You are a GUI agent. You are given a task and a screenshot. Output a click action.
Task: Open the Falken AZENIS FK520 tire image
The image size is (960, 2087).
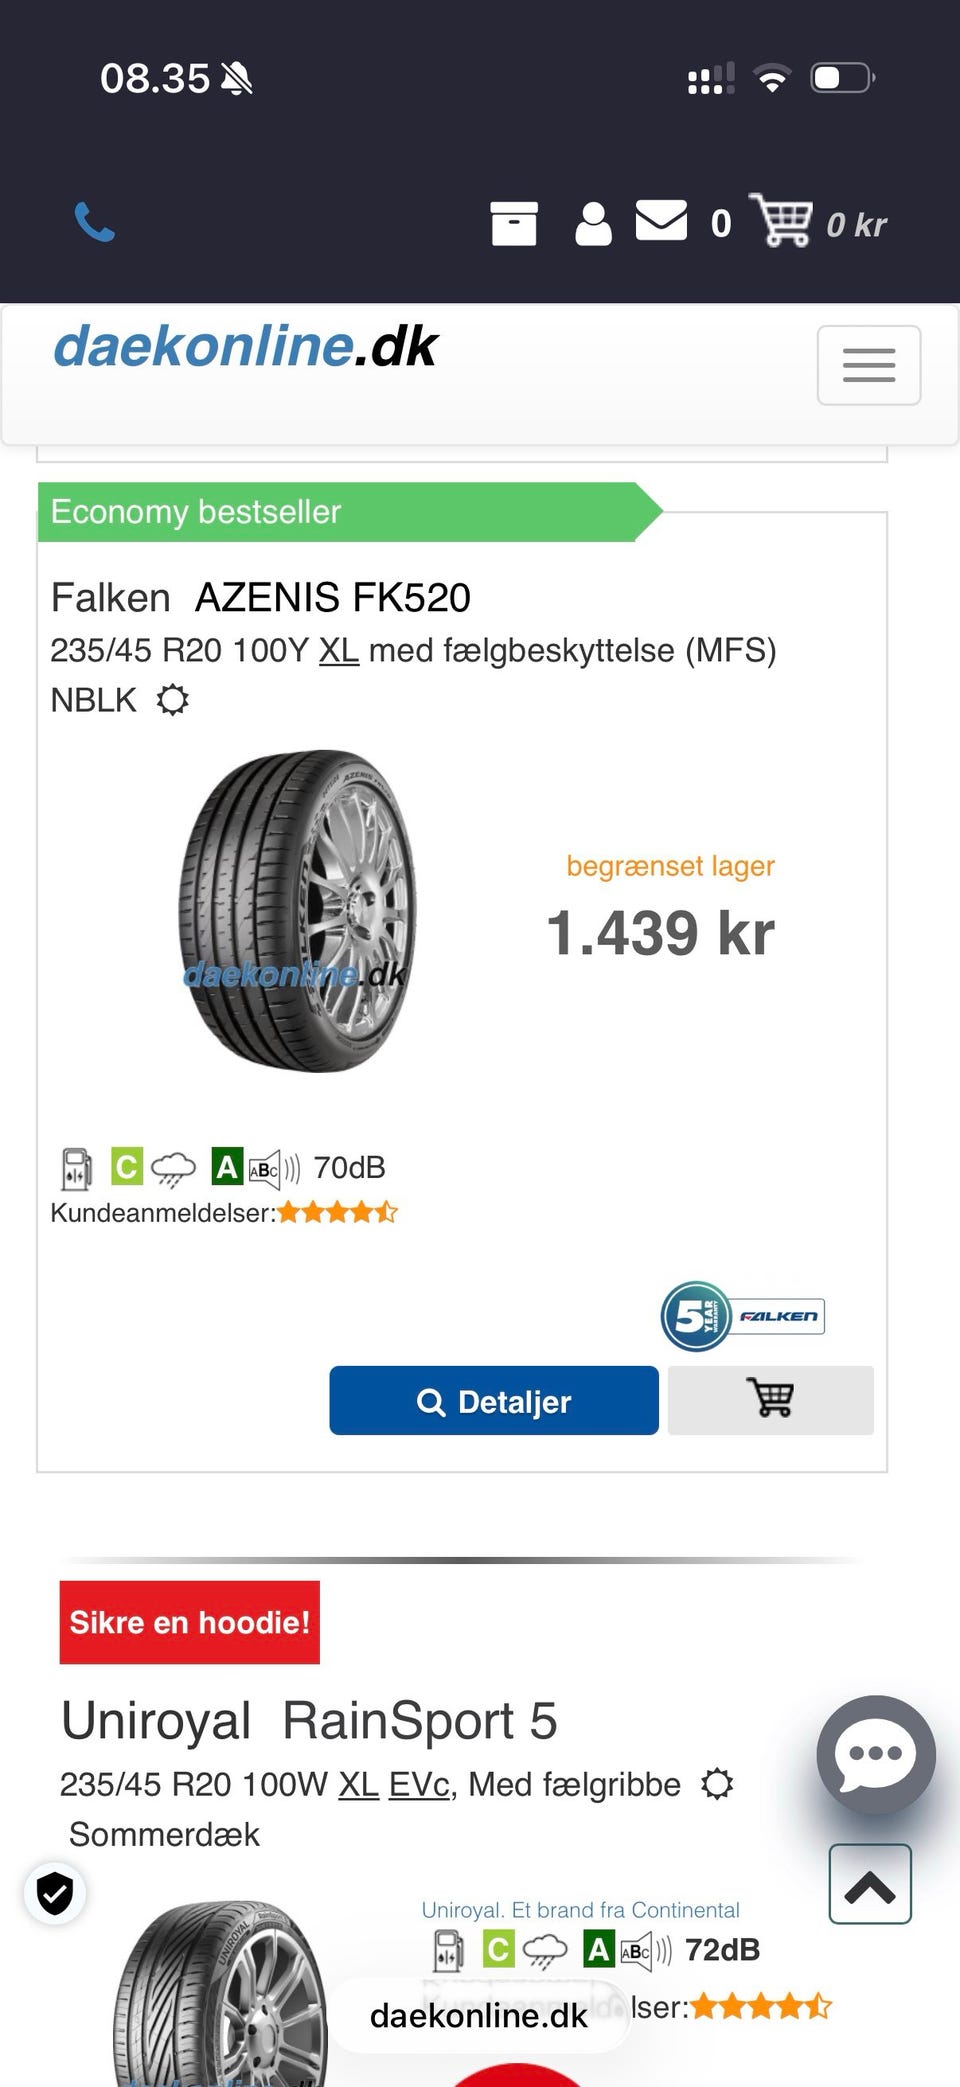coord(297,910)
